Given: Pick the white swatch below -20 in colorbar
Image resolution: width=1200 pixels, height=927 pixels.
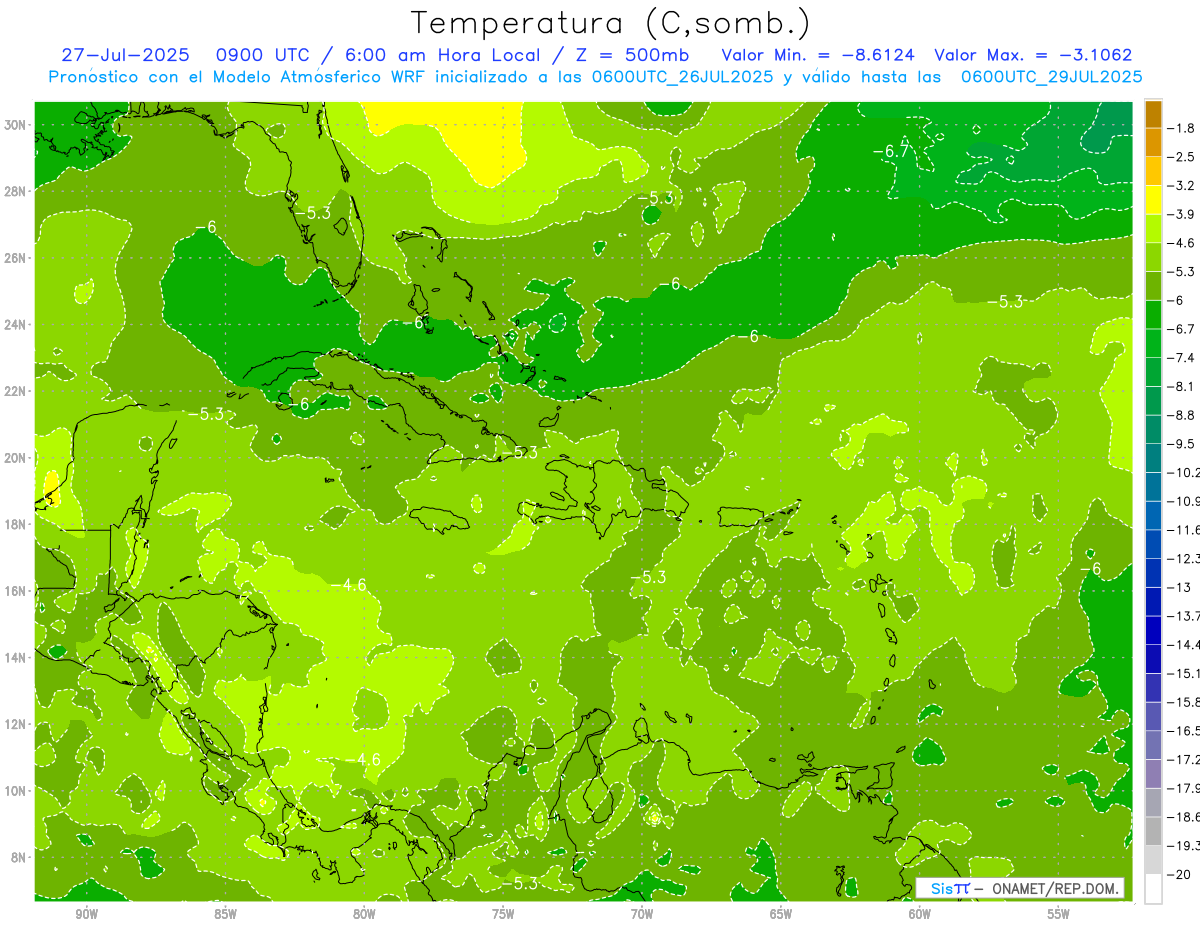Looking at the screenshot, I should 1153,888.
